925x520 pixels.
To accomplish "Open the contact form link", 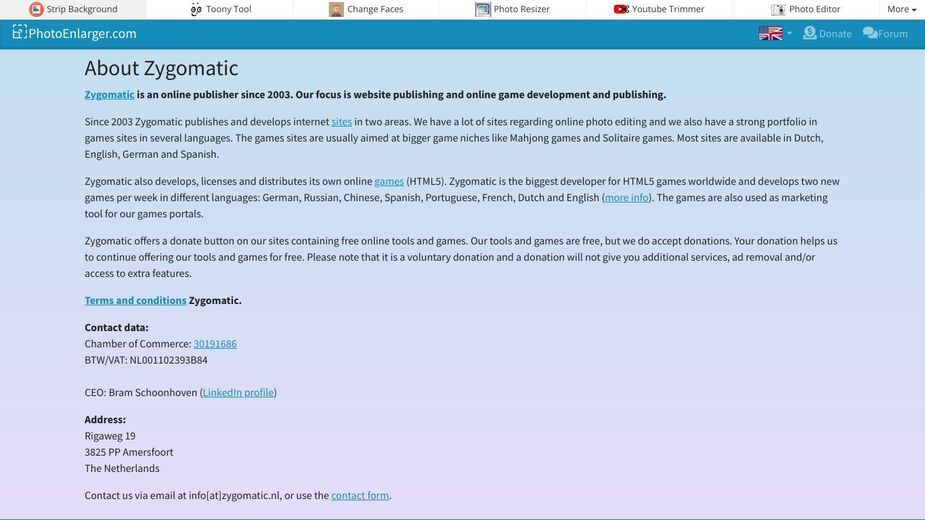I will (360, 495).
